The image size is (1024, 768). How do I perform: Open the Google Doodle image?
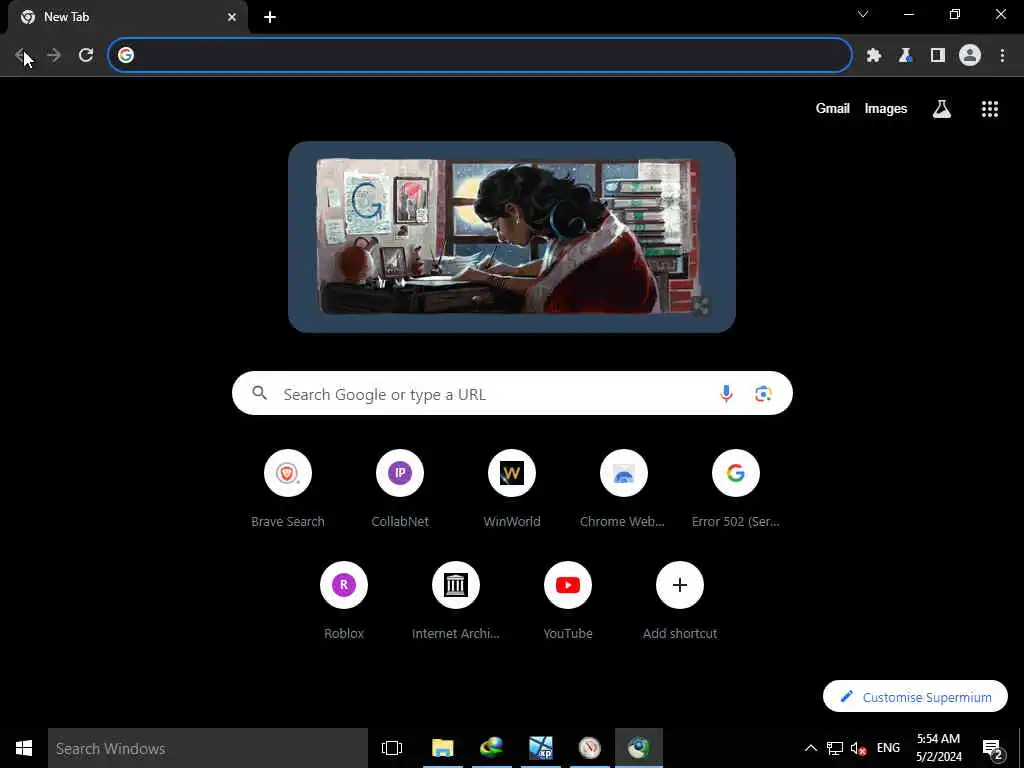click(x=512, y=237)
